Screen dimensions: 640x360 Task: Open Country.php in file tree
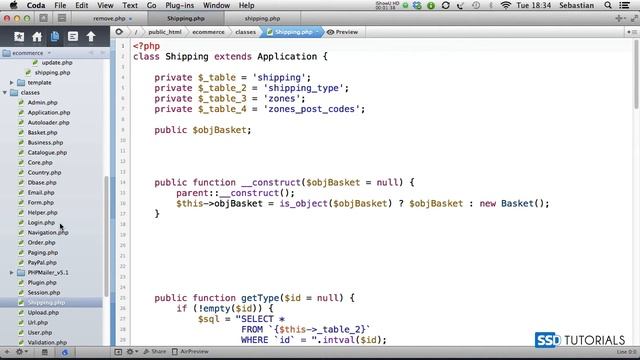(44, 173)
